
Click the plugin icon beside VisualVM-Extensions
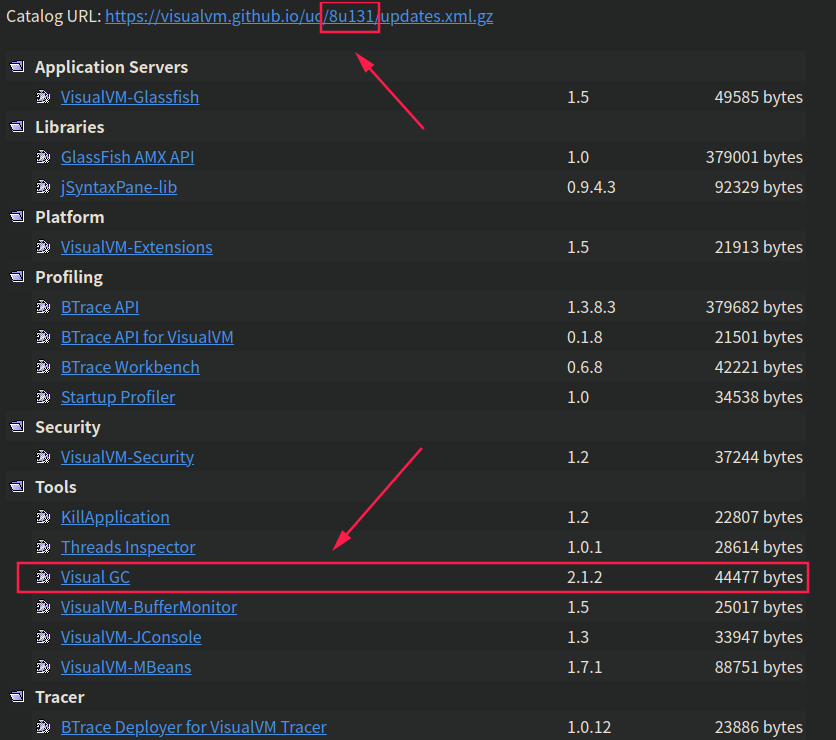point(43,247)
